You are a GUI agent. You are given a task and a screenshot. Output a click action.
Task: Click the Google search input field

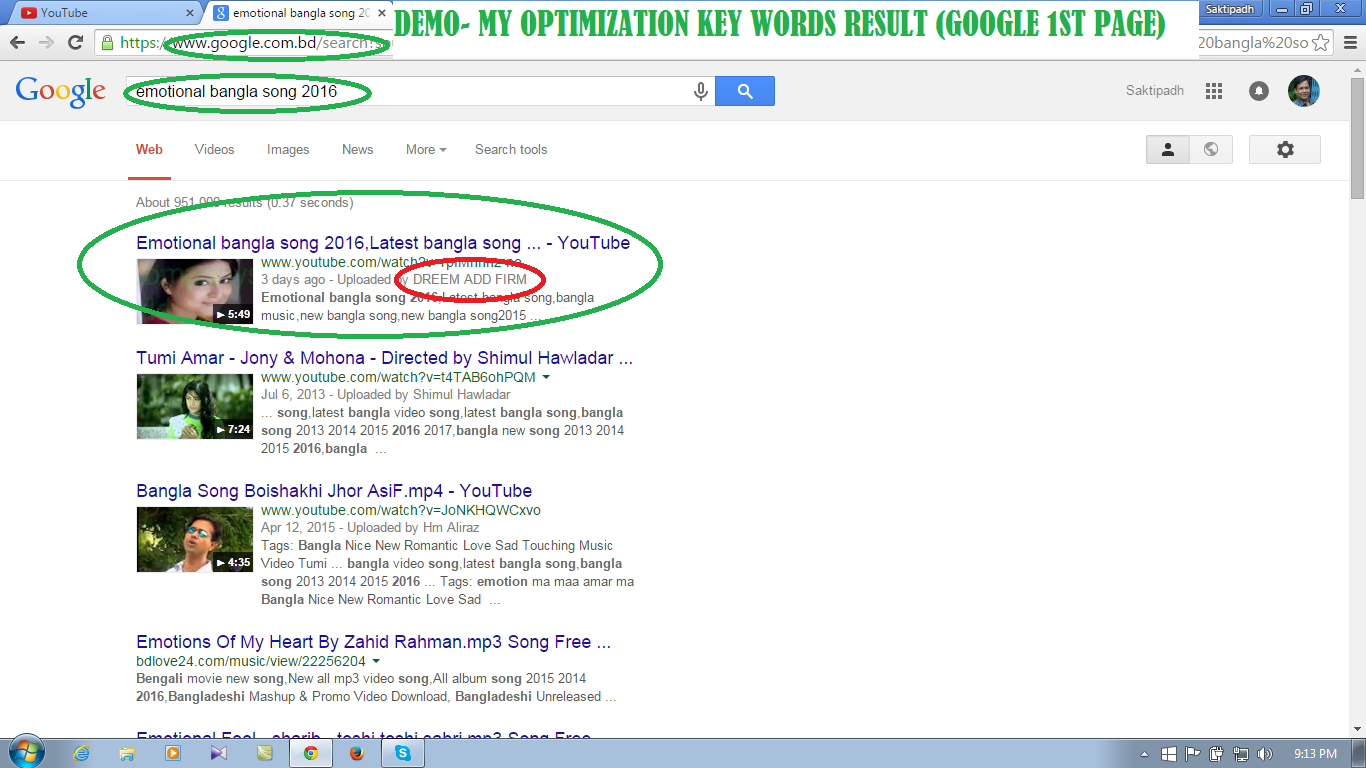pos(410,91)
